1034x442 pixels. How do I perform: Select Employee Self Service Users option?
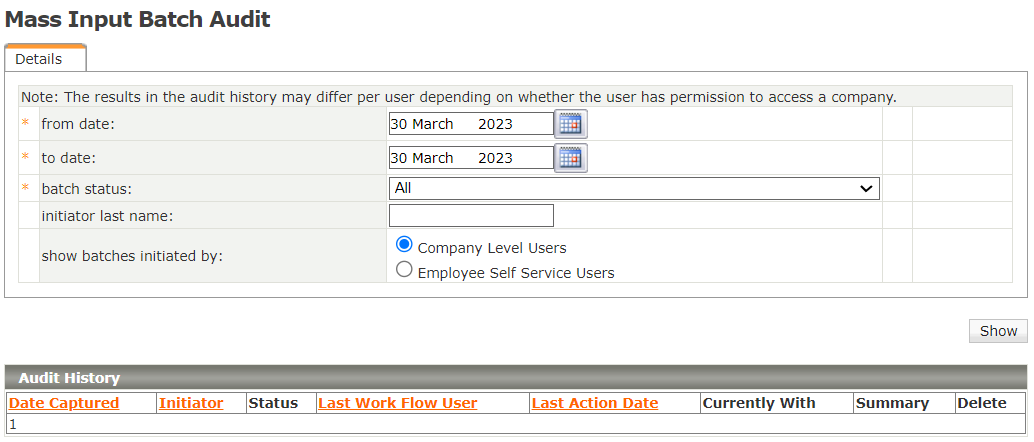tap(405, 270)
